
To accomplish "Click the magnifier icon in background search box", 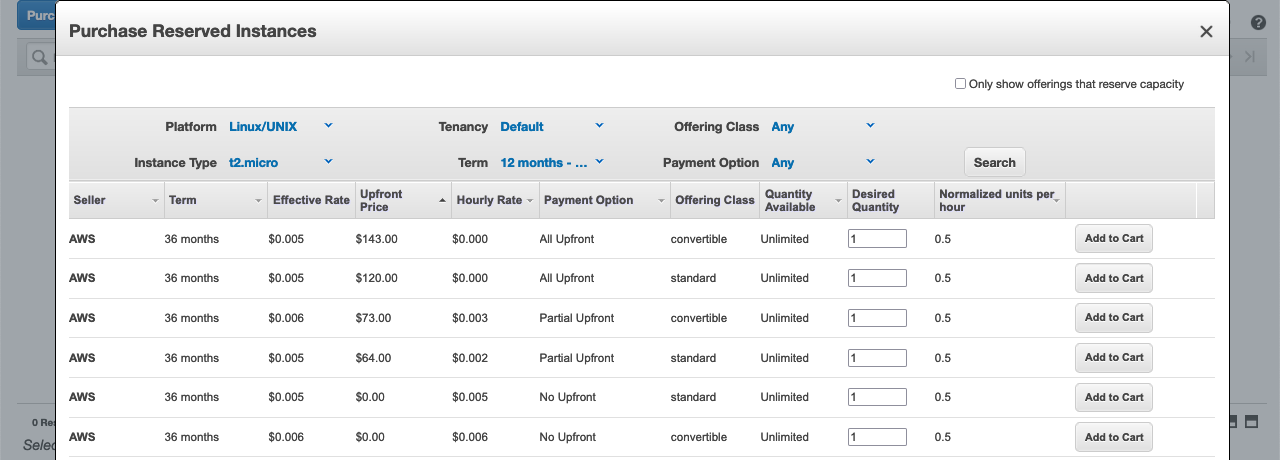I will tap(40, 58).
